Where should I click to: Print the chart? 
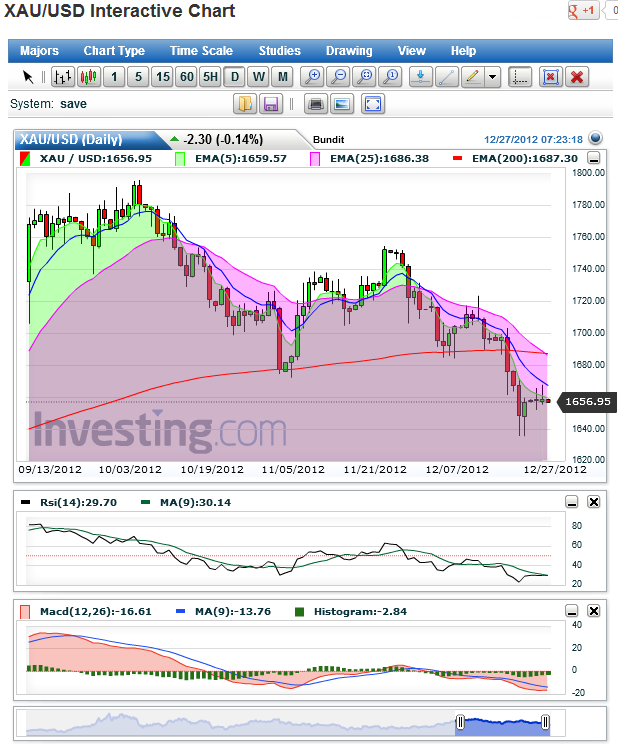[316, 104]
